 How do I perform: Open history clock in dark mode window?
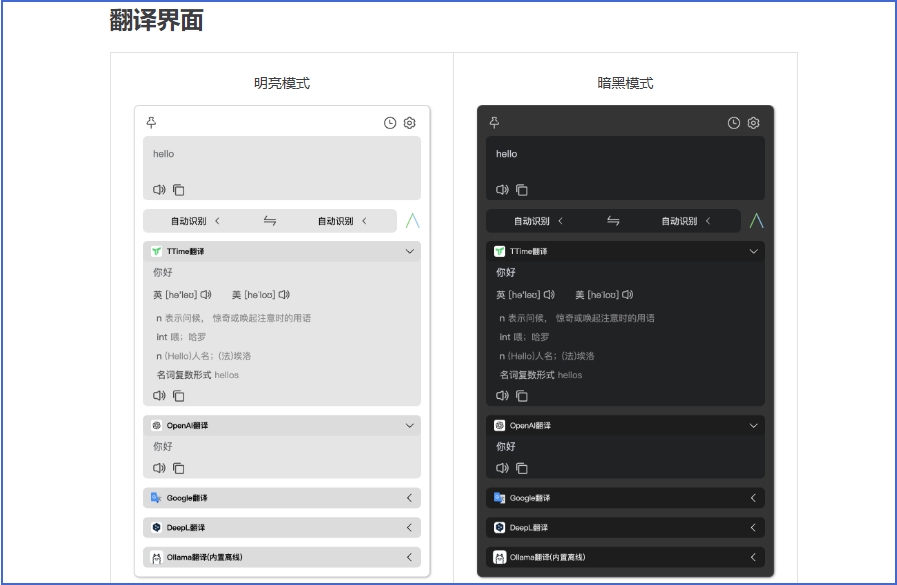tap(733, 123)
